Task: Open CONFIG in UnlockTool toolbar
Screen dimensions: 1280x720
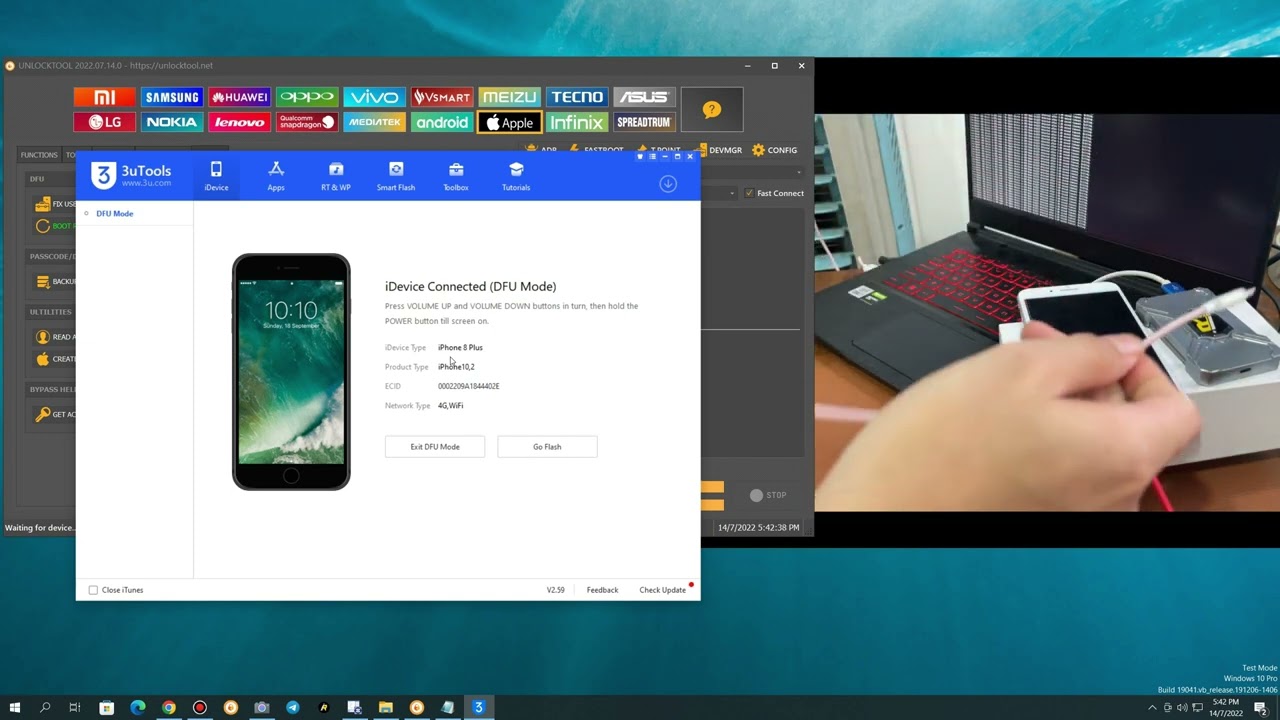Action: 775,150
